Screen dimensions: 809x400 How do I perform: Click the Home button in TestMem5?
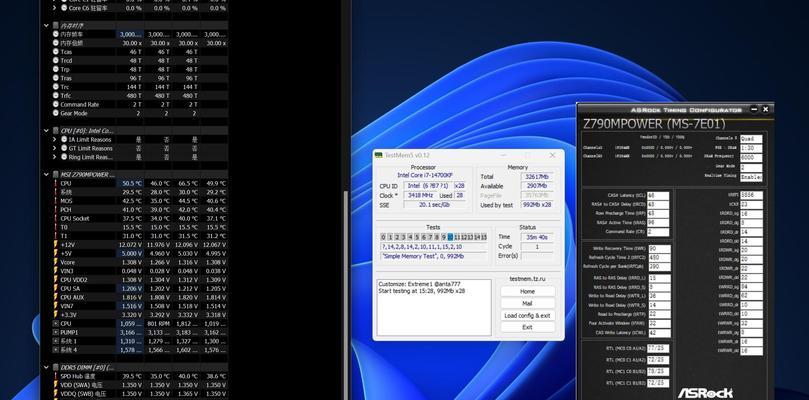527,291
